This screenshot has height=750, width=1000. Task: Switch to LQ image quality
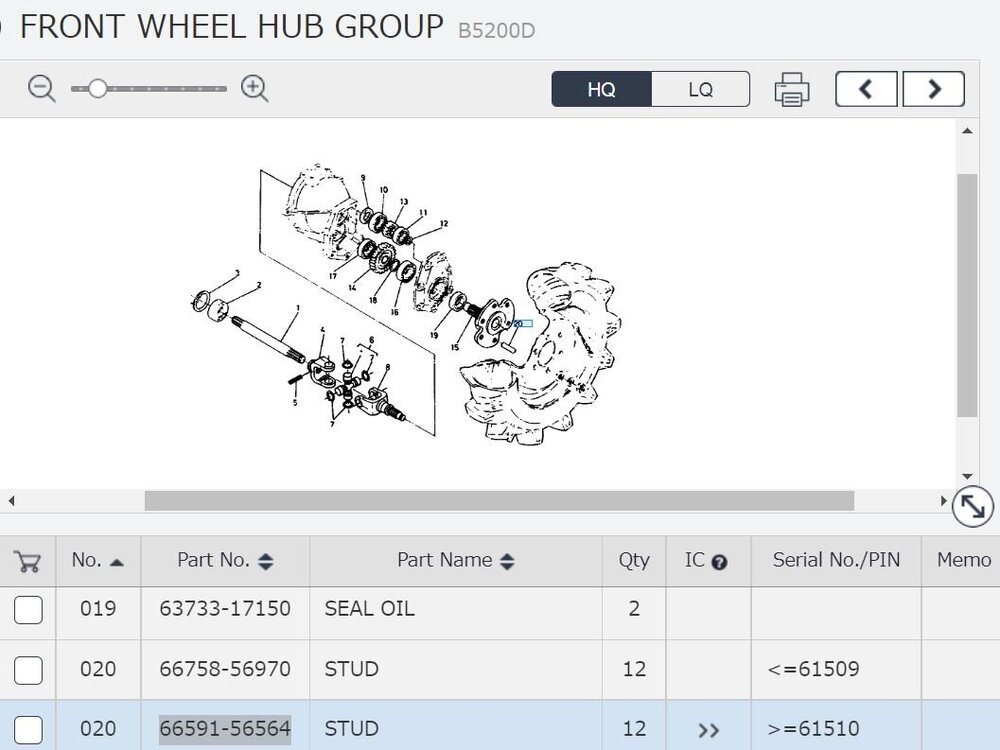701,89
